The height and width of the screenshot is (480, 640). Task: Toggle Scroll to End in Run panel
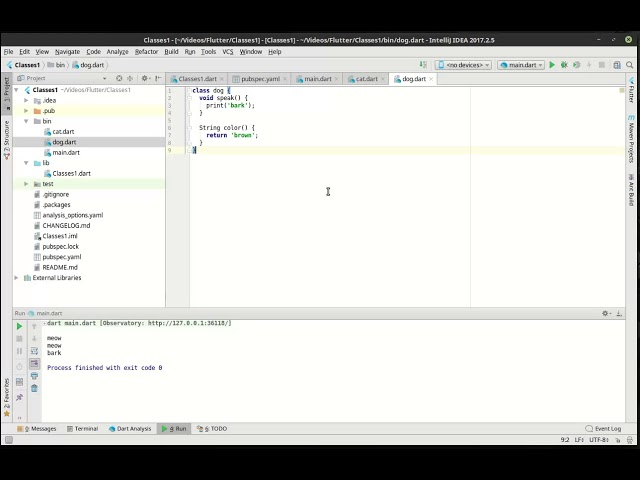[x=34, y=363]
